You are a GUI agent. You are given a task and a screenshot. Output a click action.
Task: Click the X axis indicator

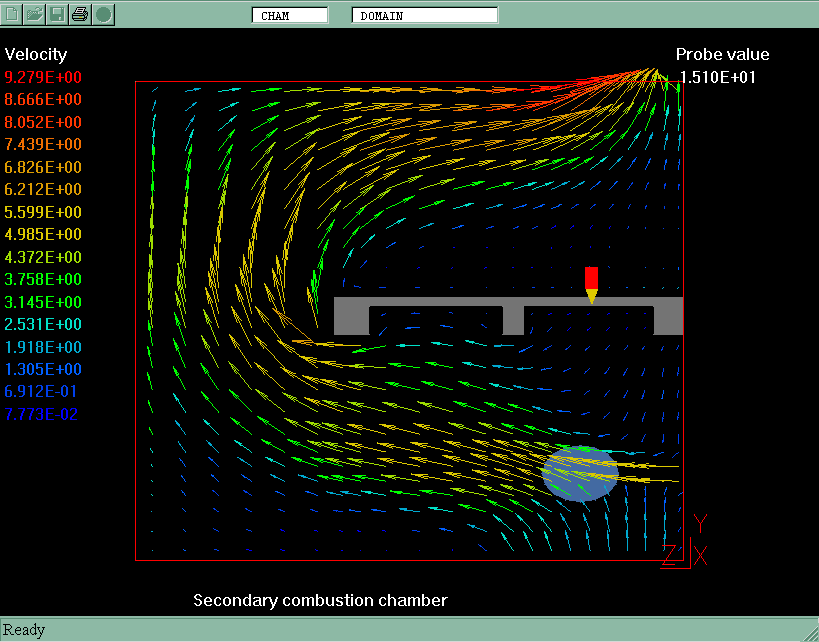701,557
